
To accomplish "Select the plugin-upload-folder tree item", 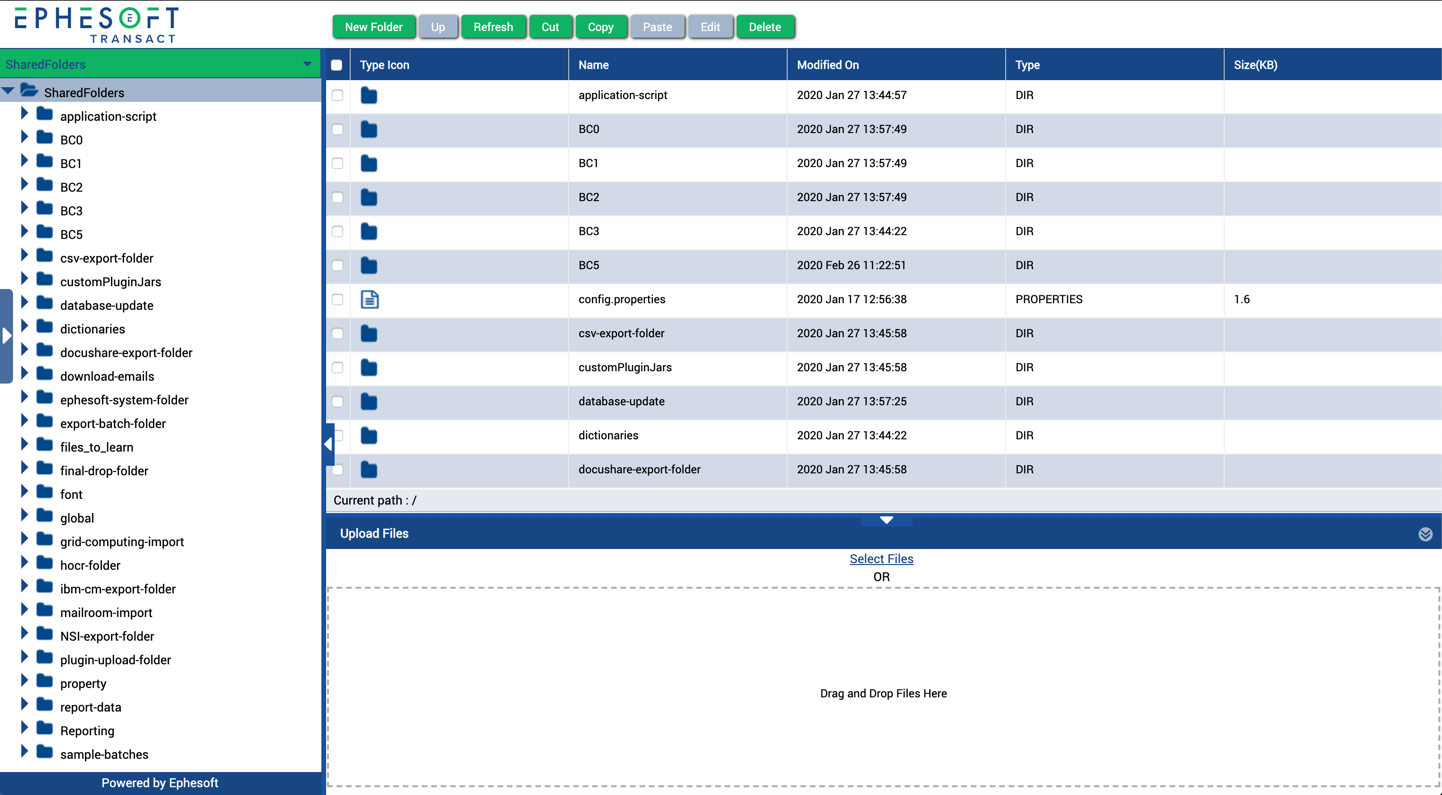I will tap(115, 660).
